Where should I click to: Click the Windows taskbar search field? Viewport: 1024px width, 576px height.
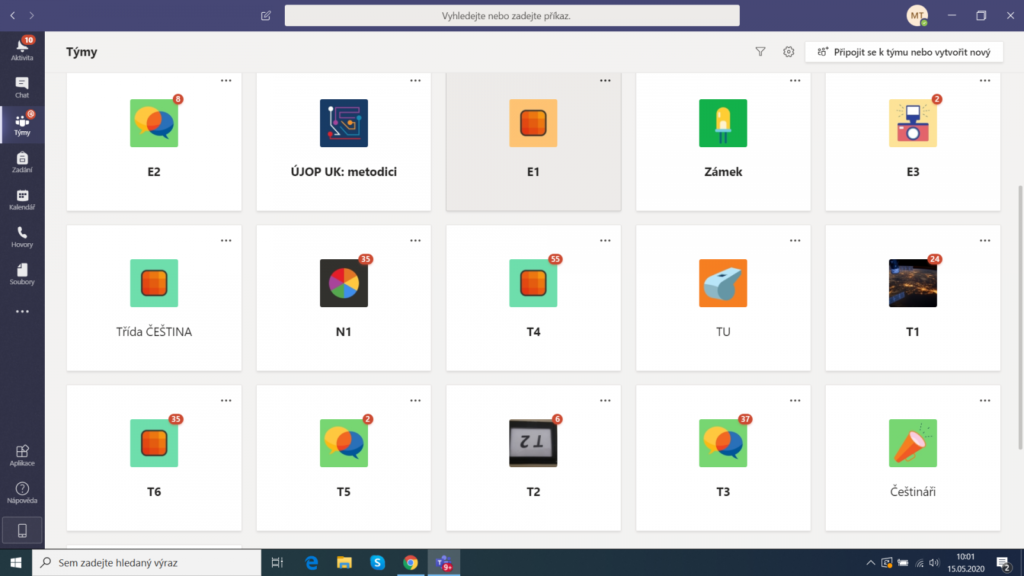[146, 562]
